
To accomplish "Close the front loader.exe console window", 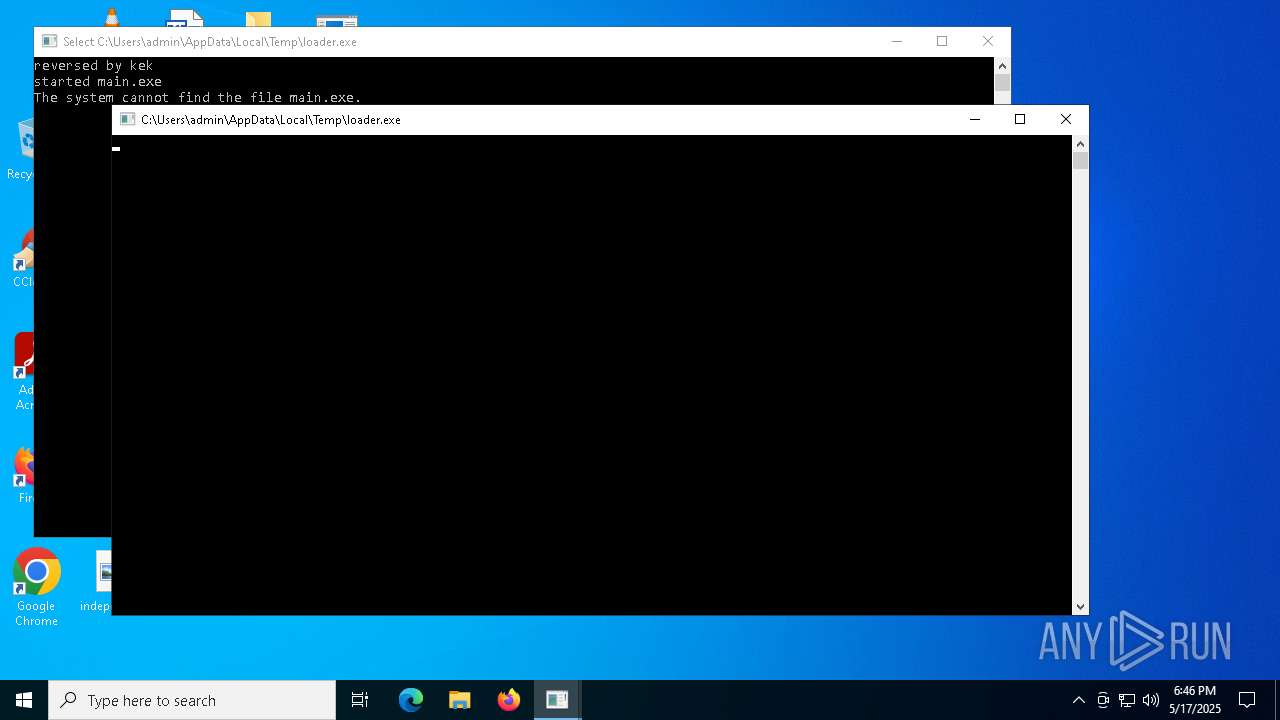I will (x=1066, y=119).
